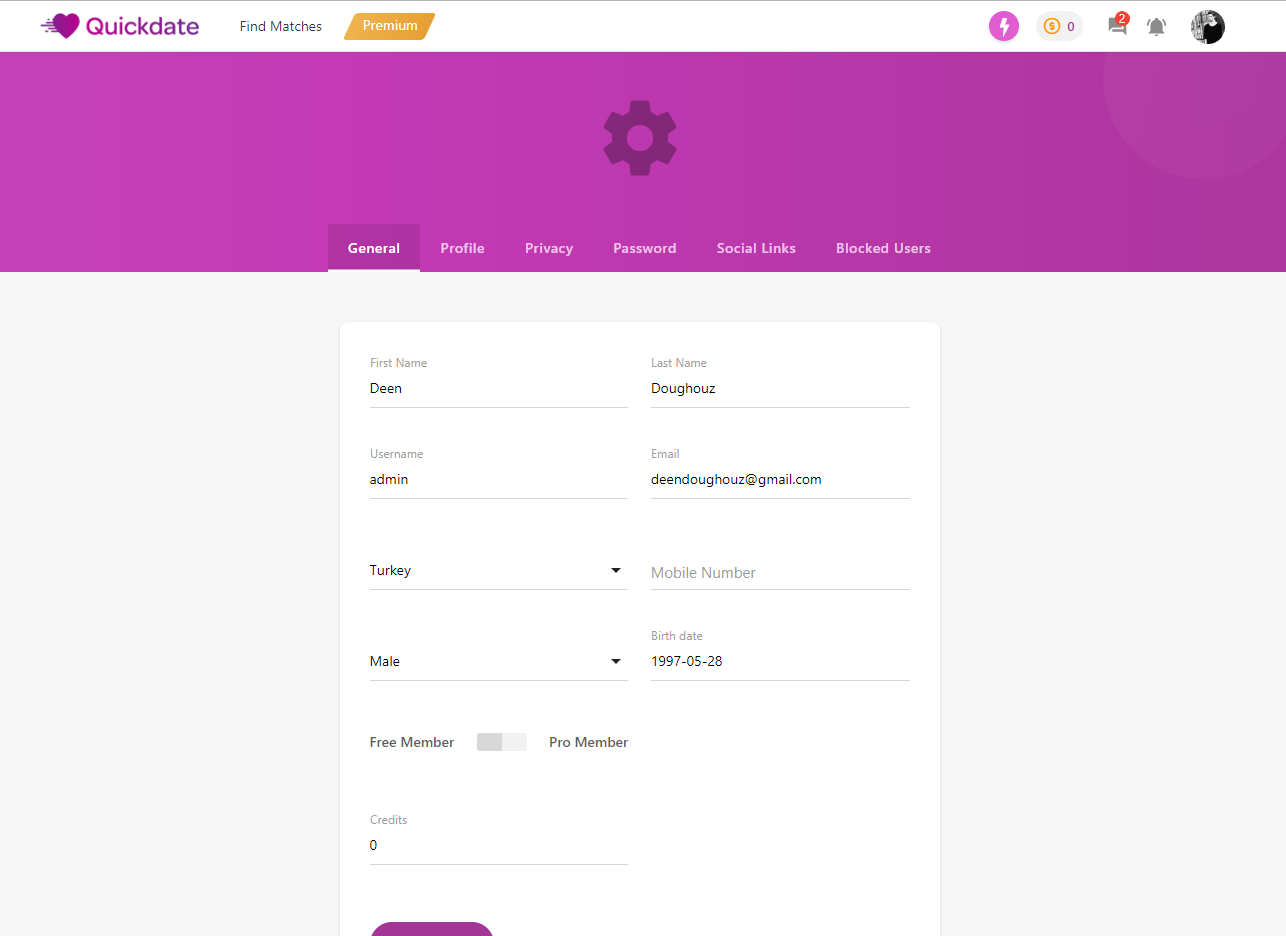Go to the Password tab
Screen dimensions: 1286x936
(x=644, y=248)
